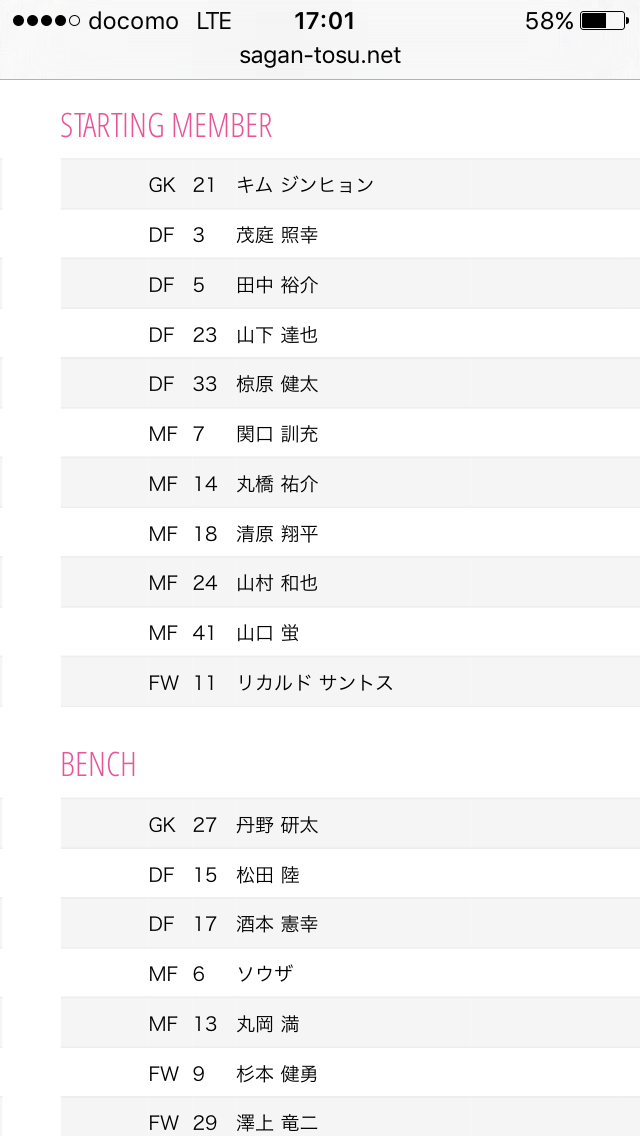The height and width of the screenshot is (1136, 640).
Task: Tap the signal strength dots
Action: (46, 21)
